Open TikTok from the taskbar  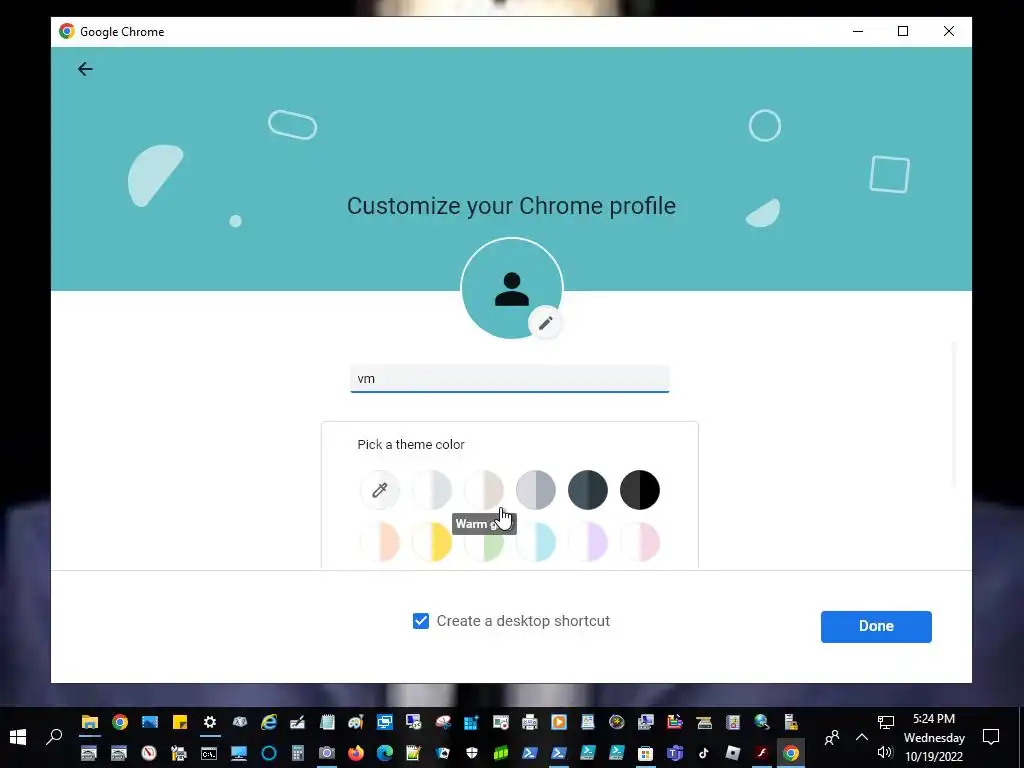tap(703, 754)
